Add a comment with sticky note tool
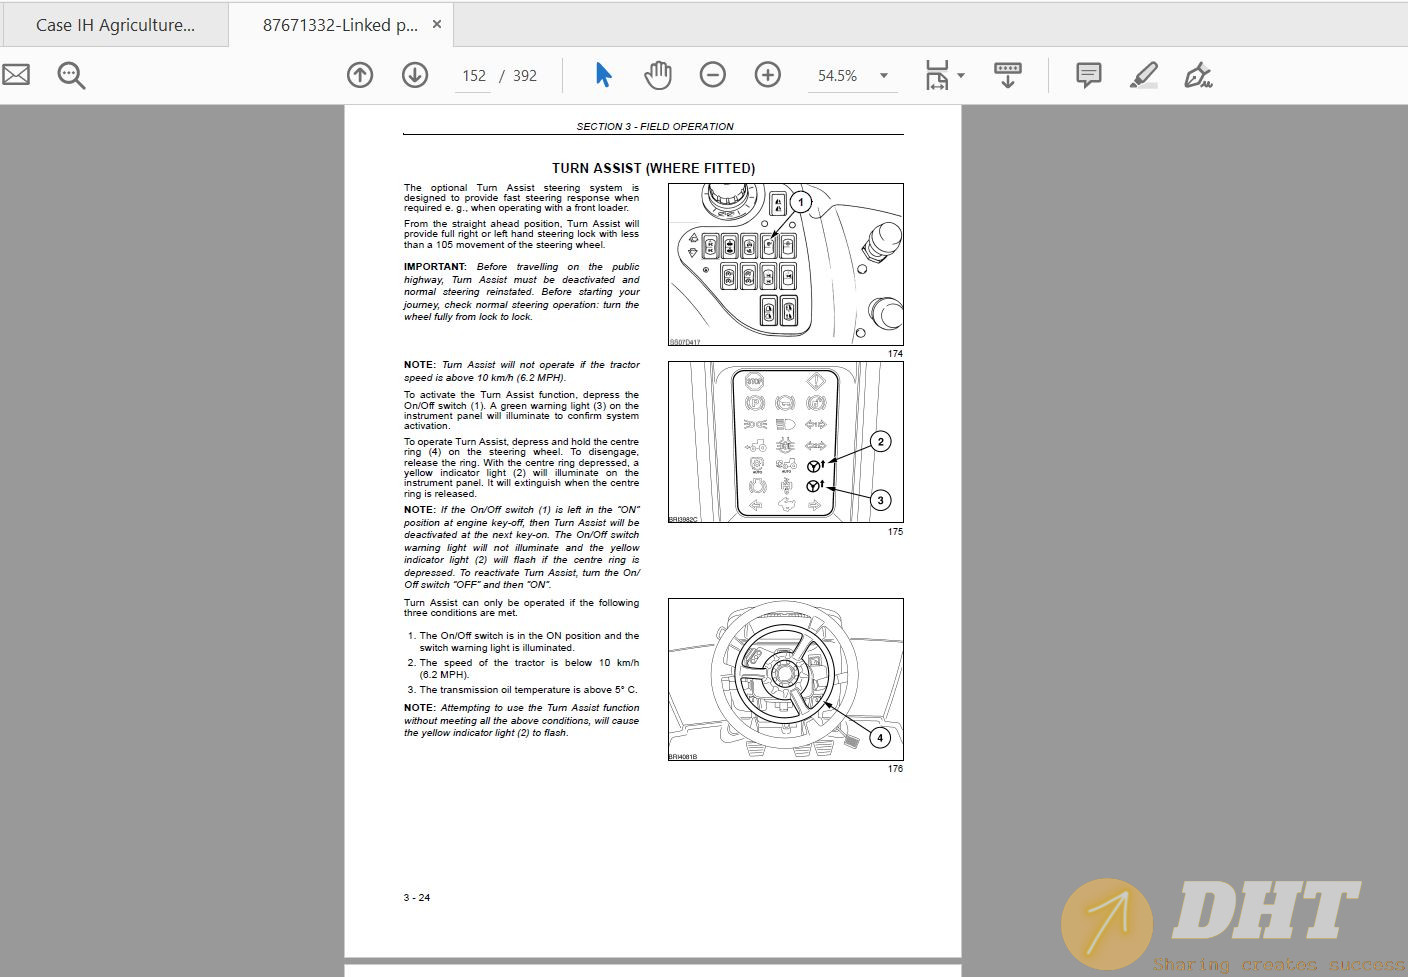Screen dimensions: 1408x977 pyautogui.click(x=1088, y=75)
